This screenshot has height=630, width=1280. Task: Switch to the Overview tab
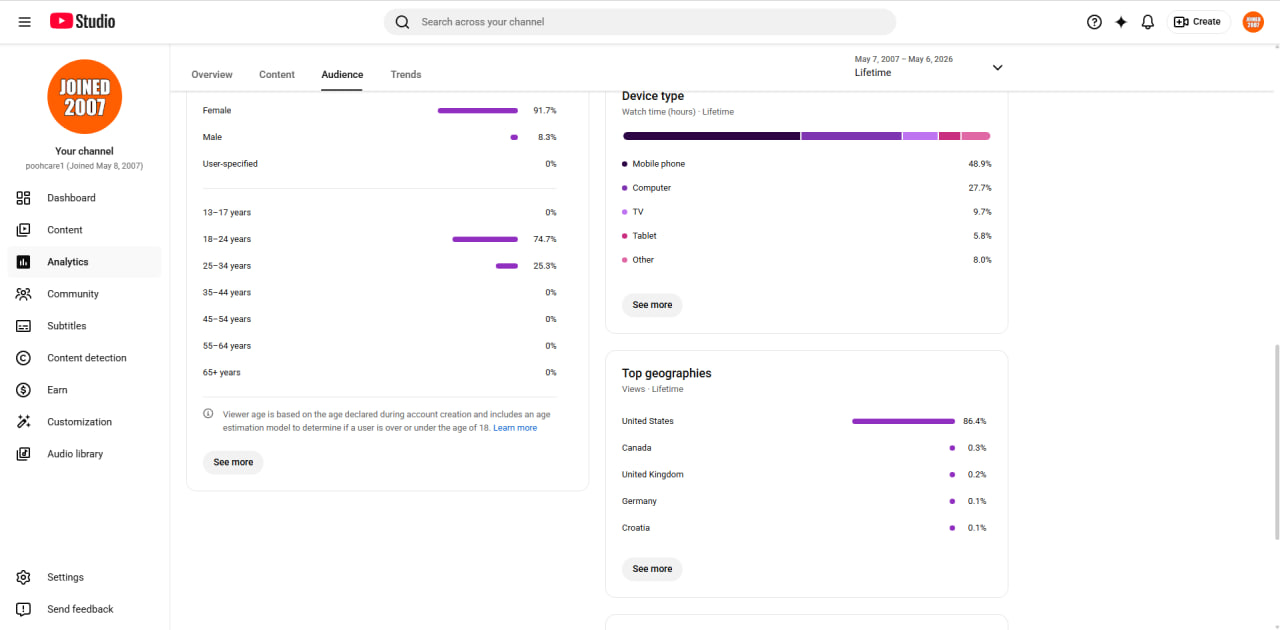click(212, 75)
